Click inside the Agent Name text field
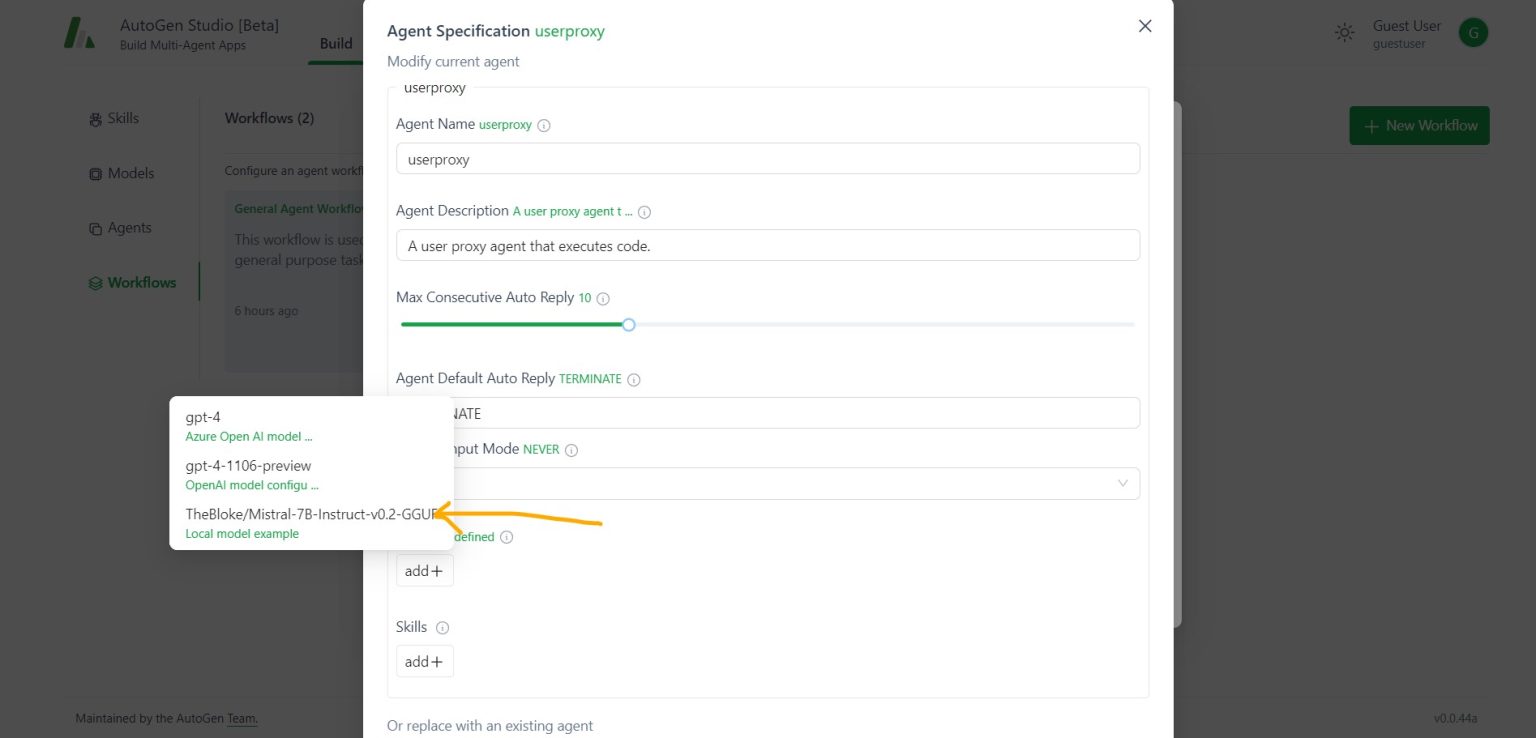The image size is (1536, 738). pos(767,158)
